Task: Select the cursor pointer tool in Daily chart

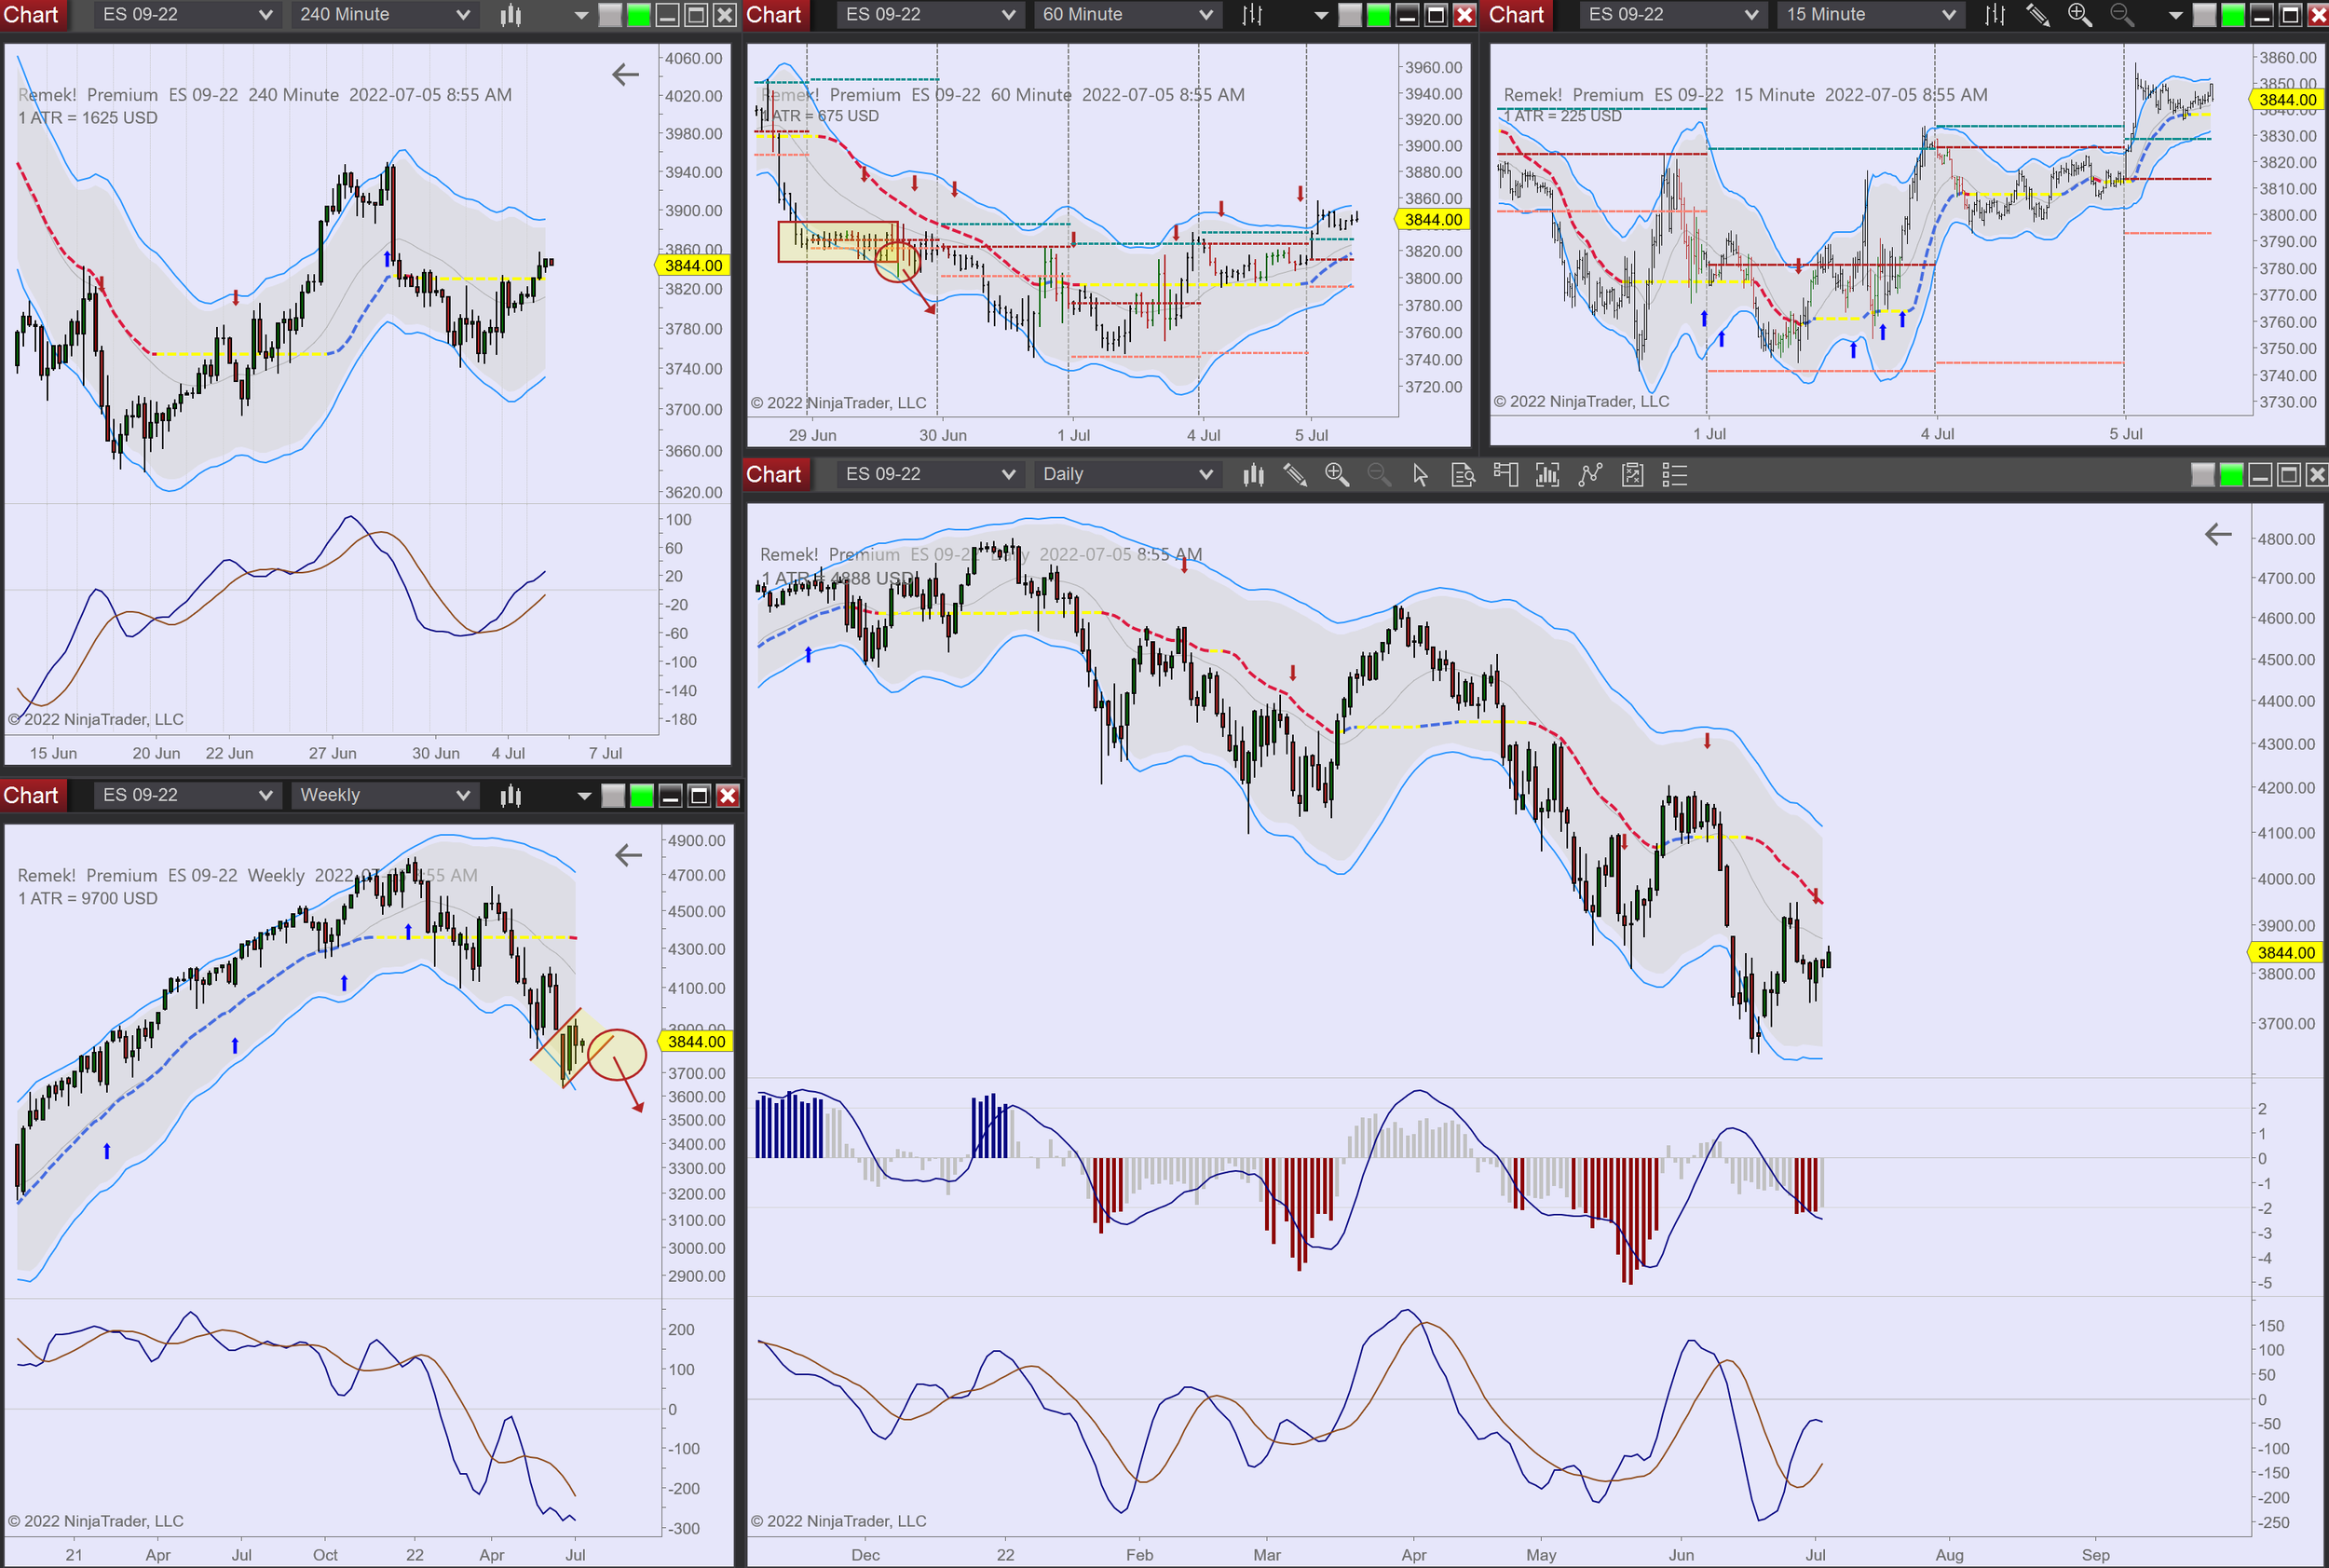Action: pos(1420,475)
